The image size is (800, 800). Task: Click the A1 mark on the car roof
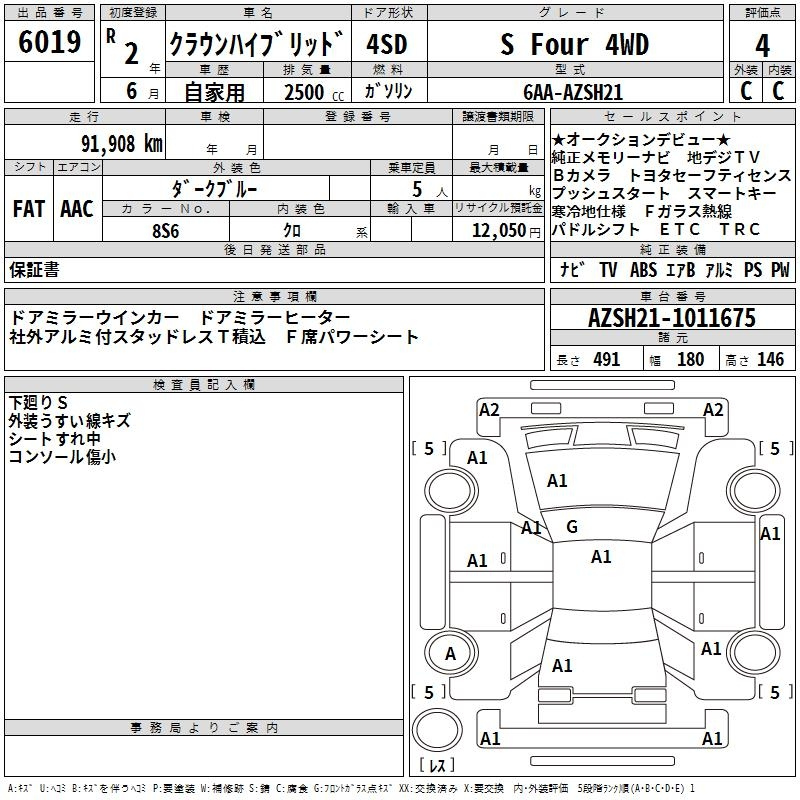click(x=601, y=557)
